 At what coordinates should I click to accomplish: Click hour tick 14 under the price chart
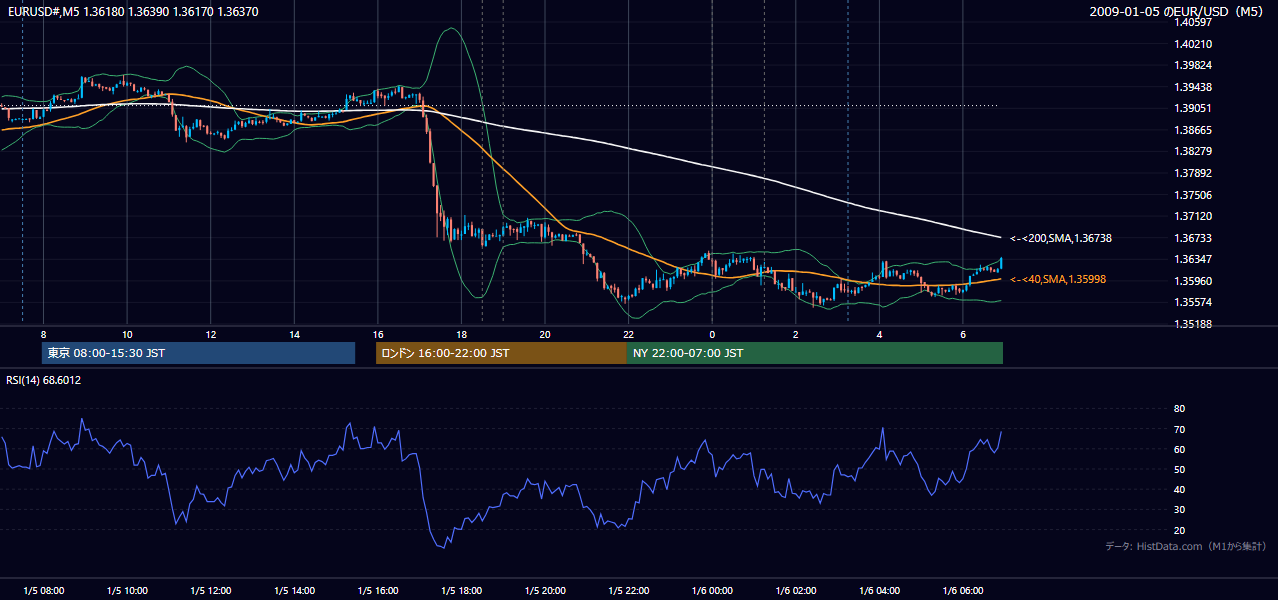[294, 334]
